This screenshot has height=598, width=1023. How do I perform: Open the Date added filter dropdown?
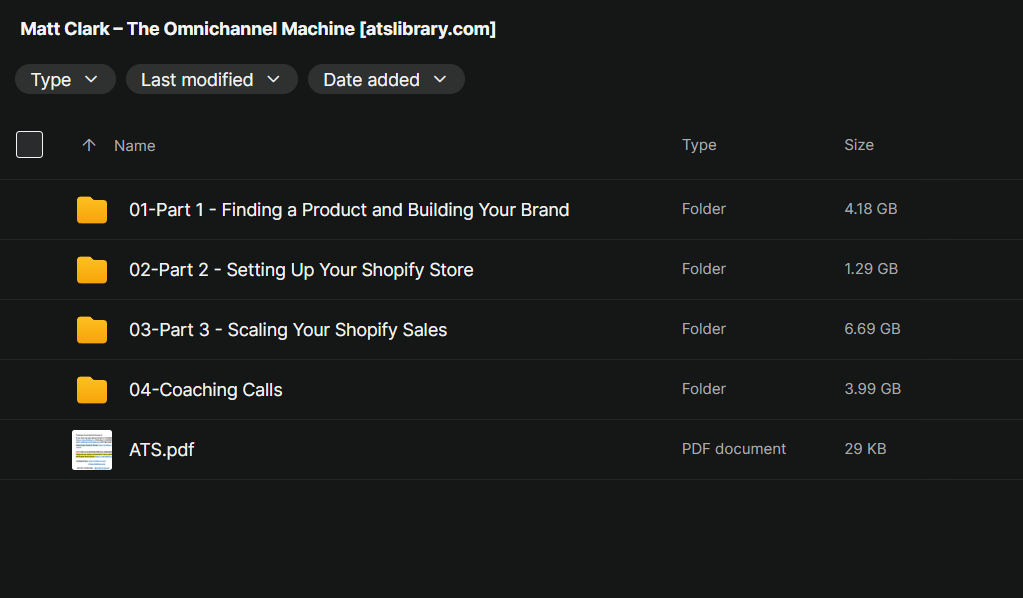click(386, 80)
